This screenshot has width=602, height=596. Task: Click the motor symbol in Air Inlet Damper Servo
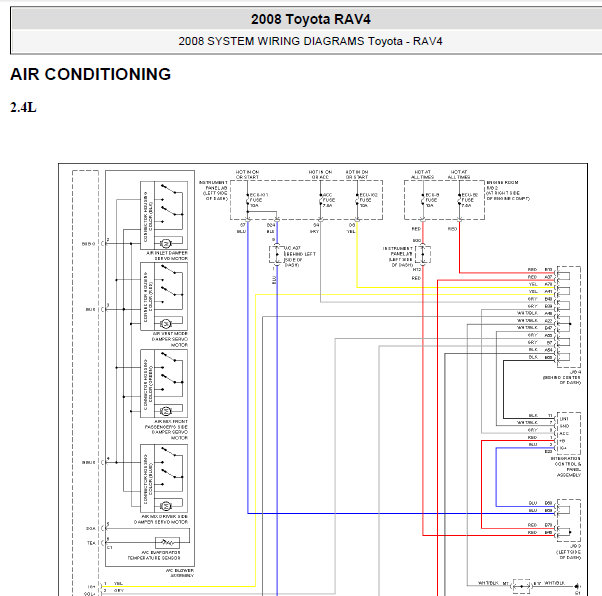[166, 243]
